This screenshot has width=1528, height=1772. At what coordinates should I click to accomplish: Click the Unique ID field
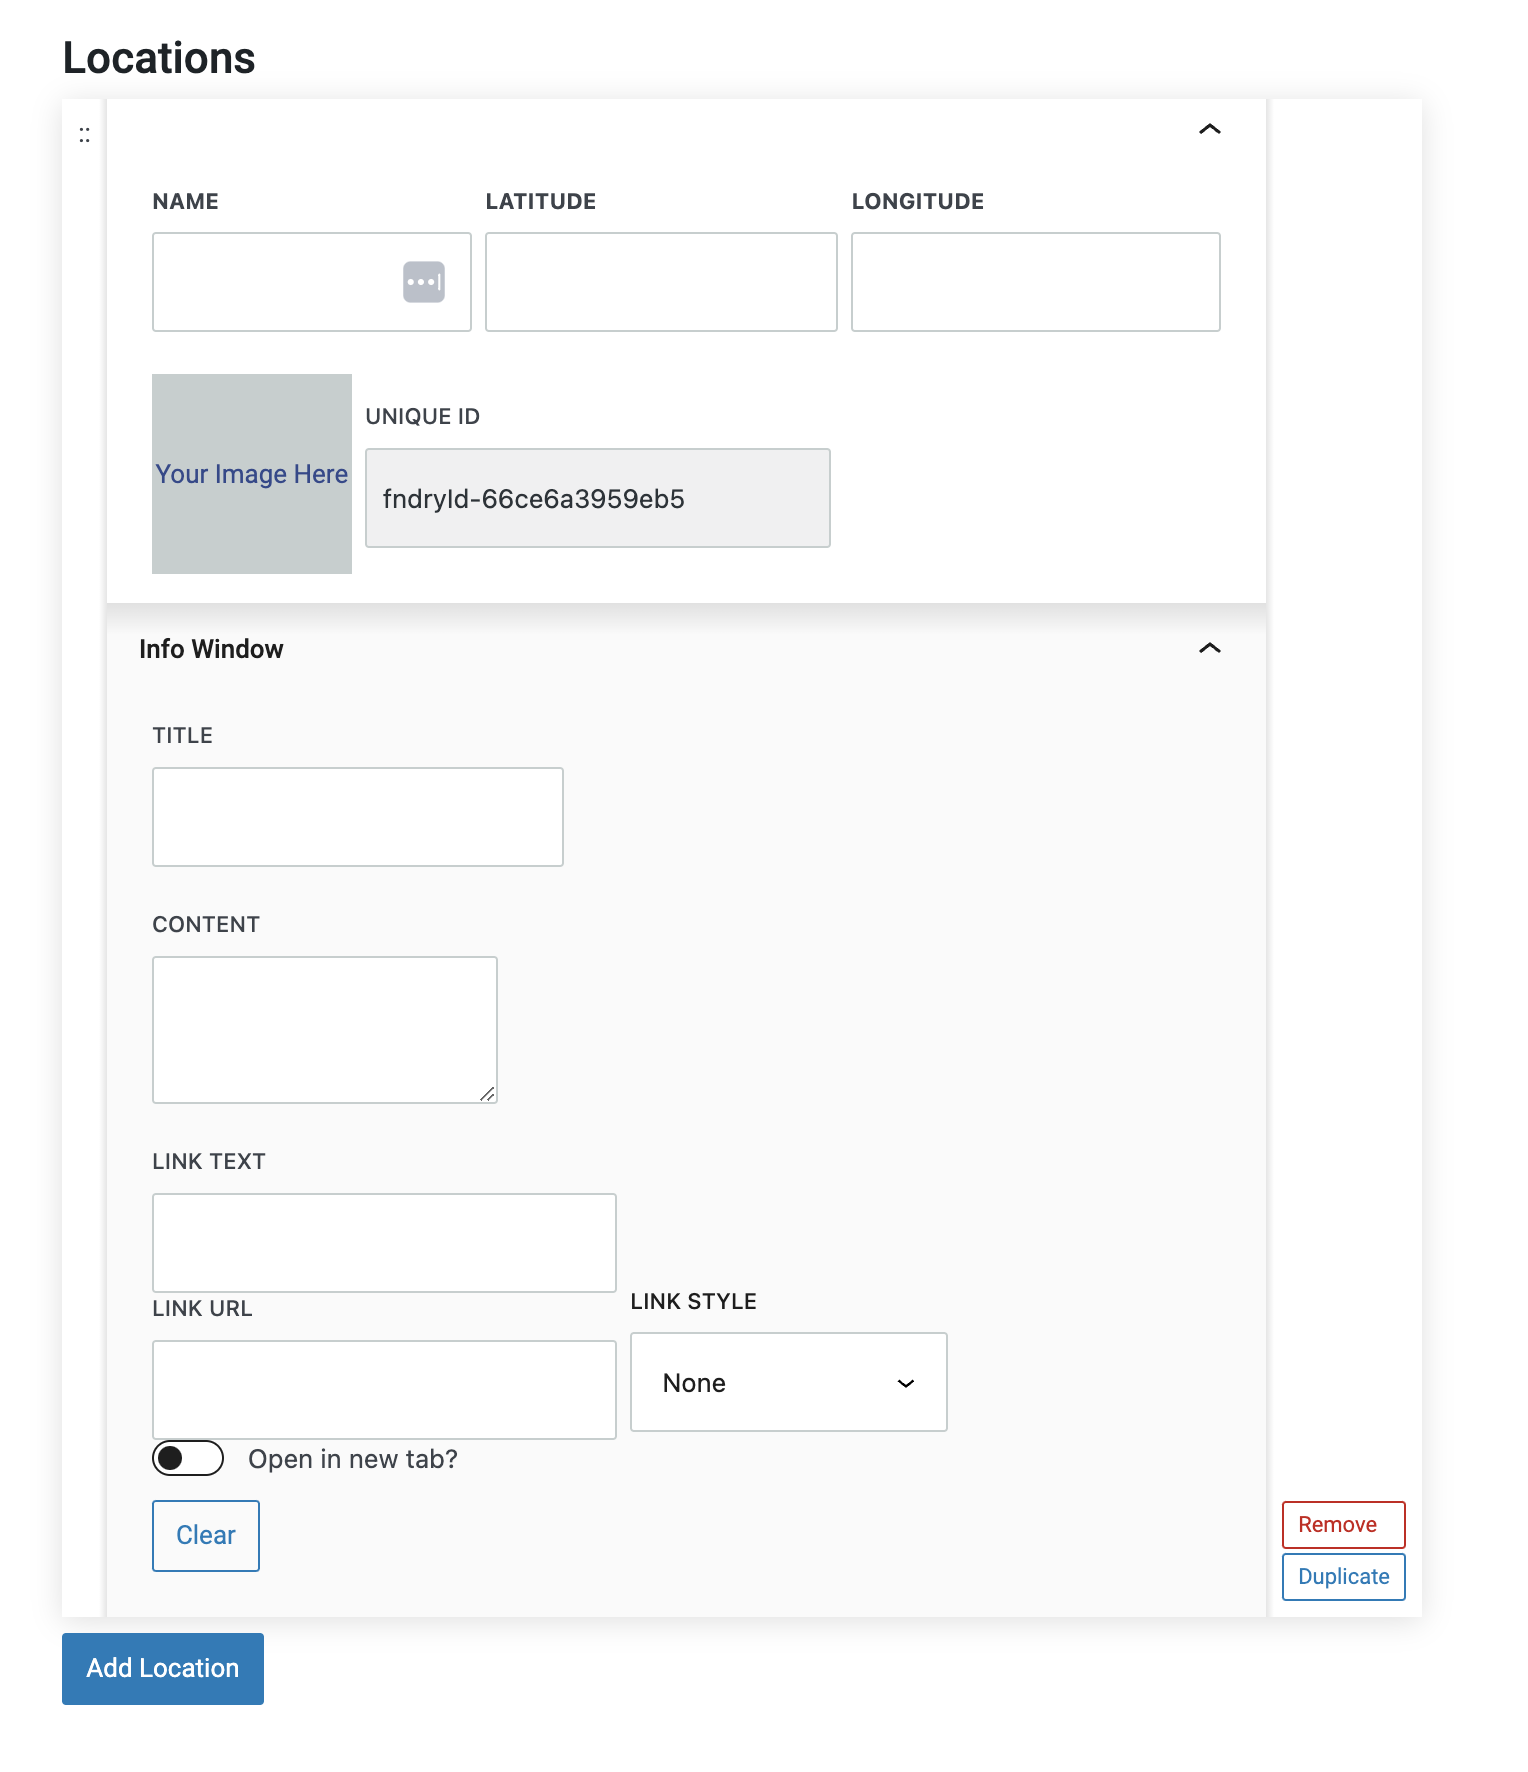597,498
